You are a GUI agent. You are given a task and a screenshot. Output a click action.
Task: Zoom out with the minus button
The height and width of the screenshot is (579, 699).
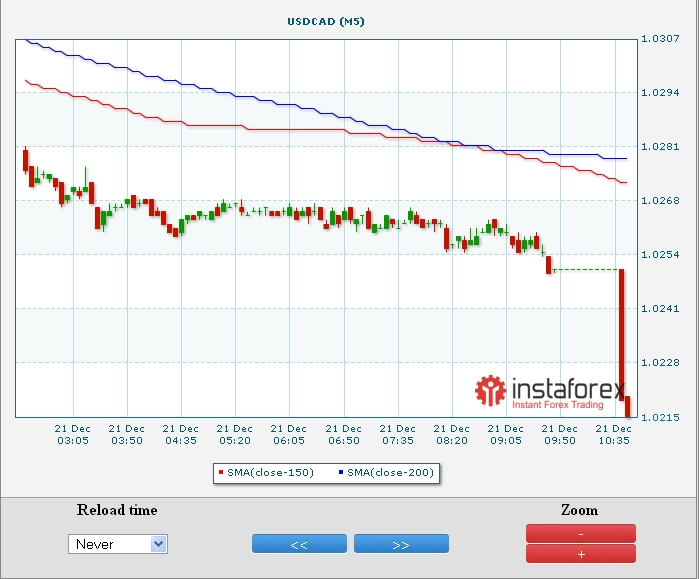tap(581, 534)
